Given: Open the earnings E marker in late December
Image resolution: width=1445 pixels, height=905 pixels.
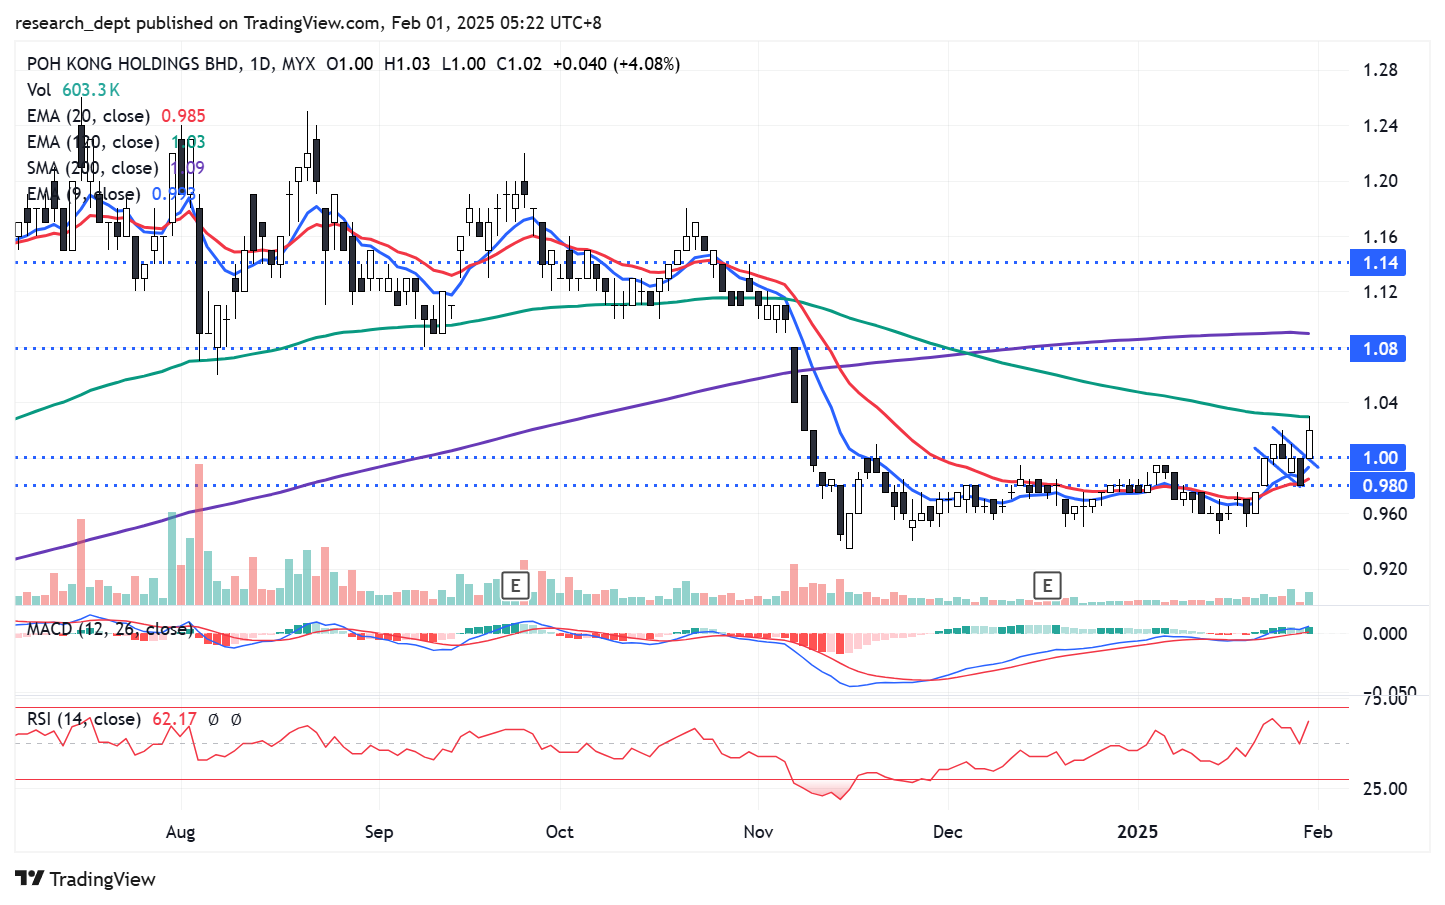Looking at the screenshot, I should coord(1047,586).
